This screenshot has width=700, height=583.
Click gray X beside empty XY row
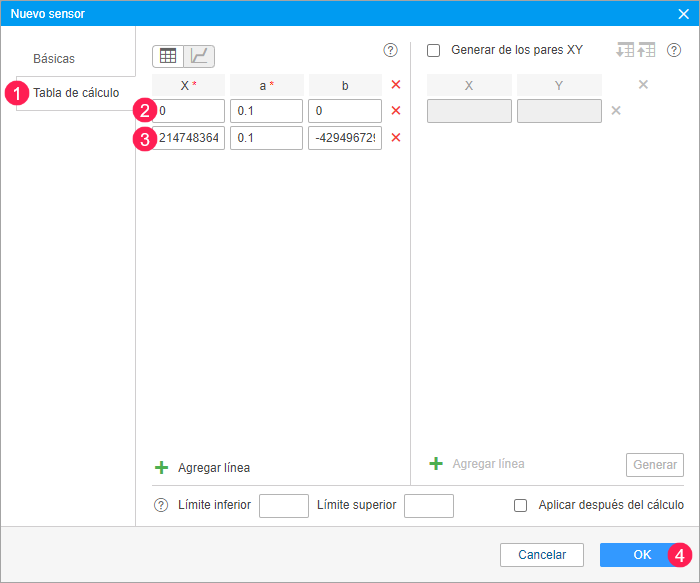(616, 110)
